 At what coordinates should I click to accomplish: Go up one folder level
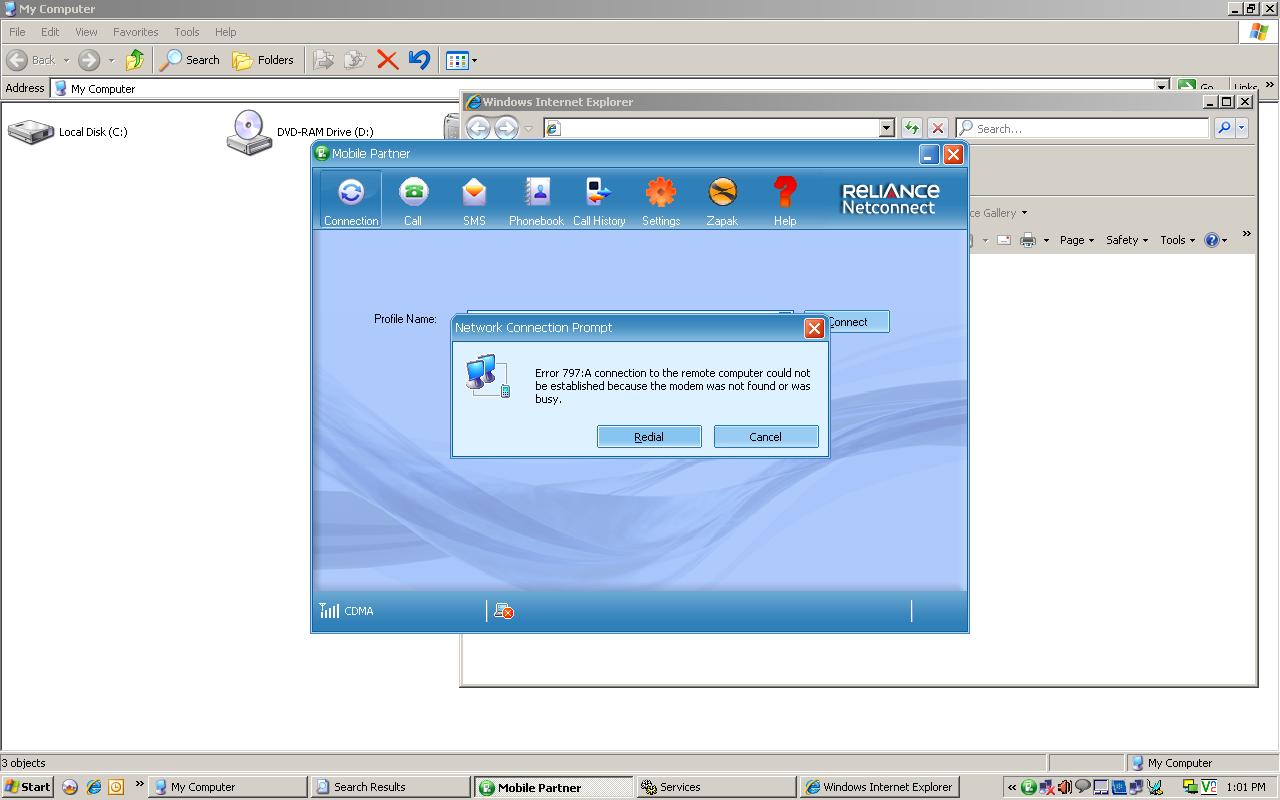(x=135, y=60)
